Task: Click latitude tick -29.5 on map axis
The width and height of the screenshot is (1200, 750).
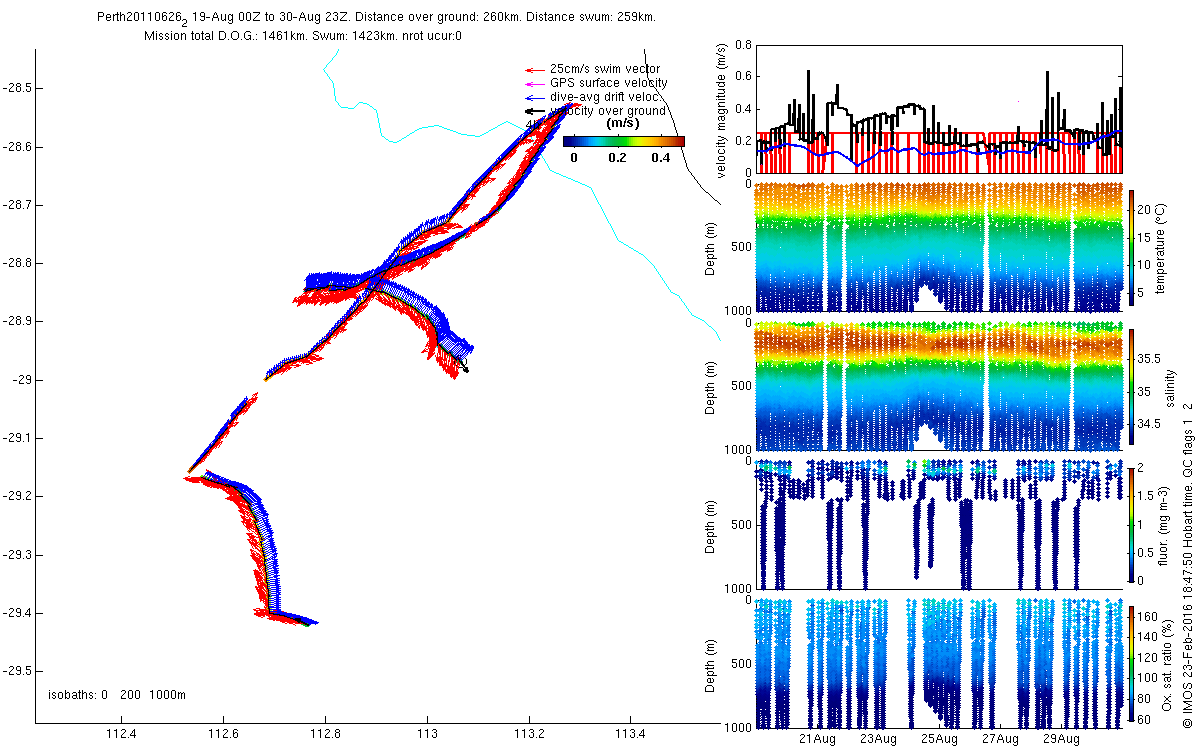Action: point(16,671)
